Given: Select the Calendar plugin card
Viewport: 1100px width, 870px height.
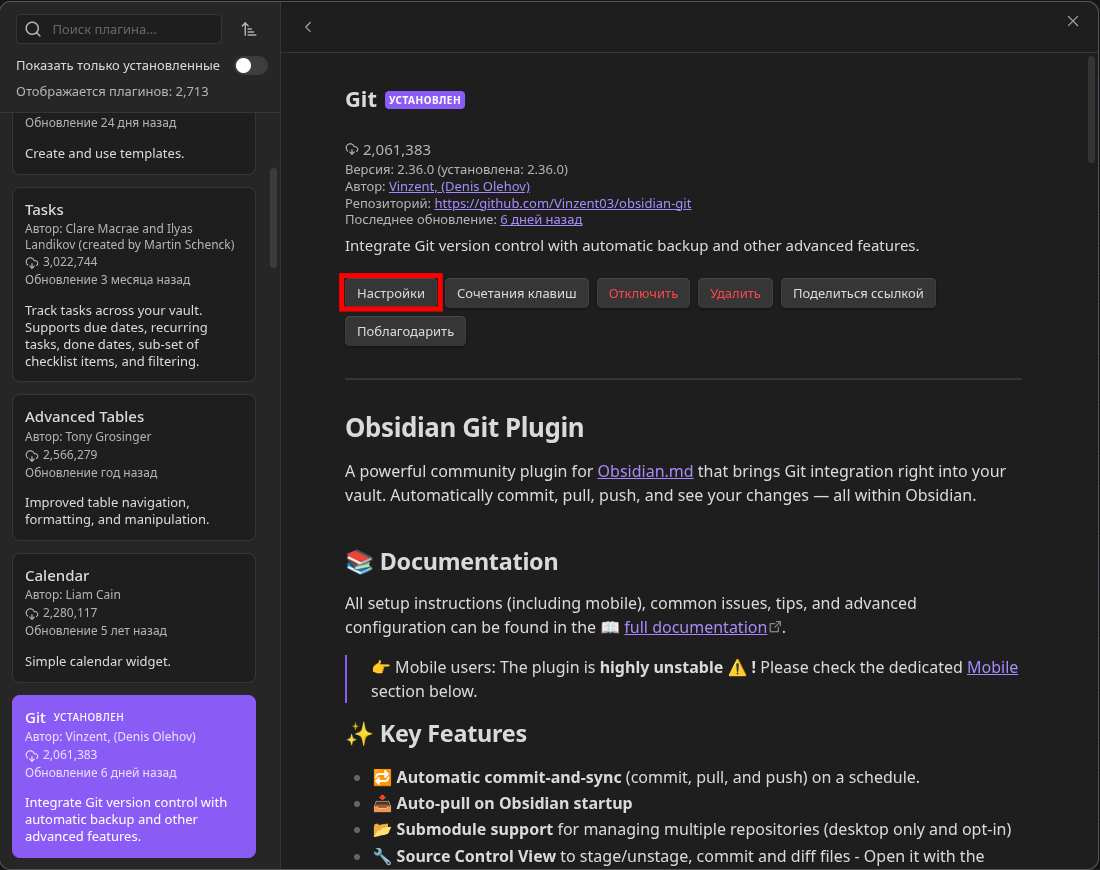Looking at the screenshot, I should (133, 618).
